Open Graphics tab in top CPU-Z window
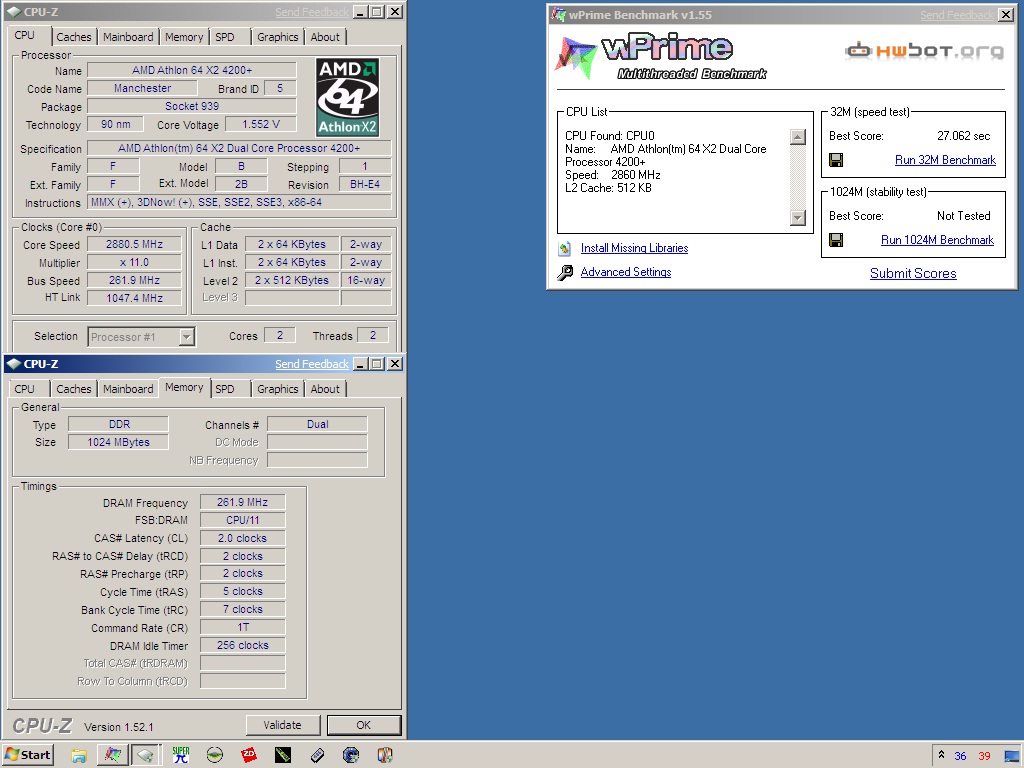Screen dimensions: 1024x768 tap(278, 37)
